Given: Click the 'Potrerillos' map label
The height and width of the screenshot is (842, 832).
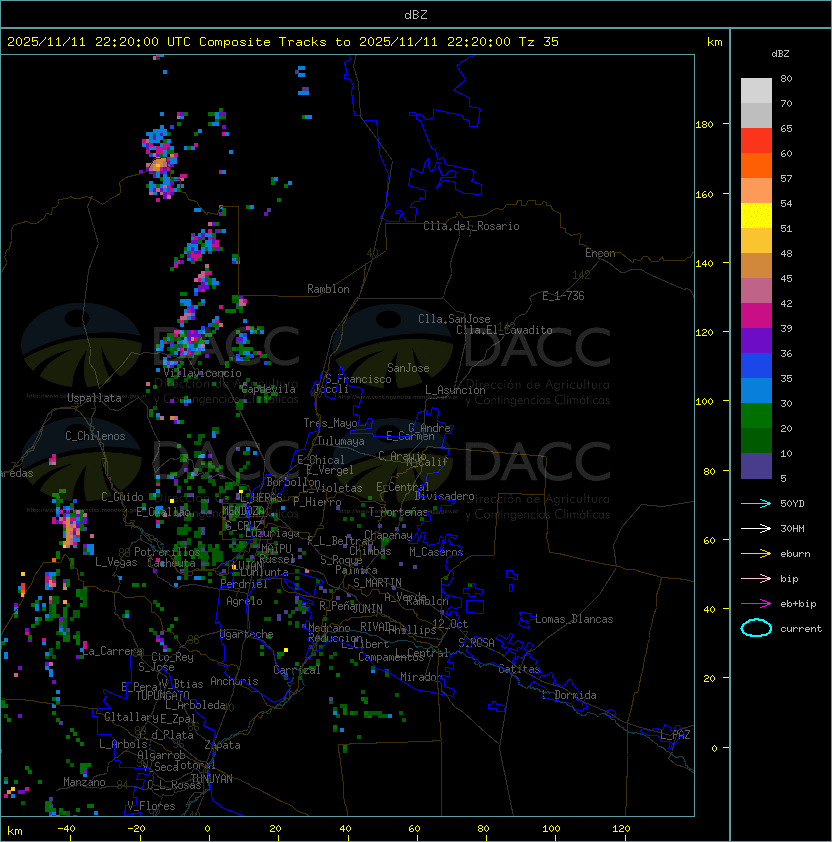Looking at the screenshot, I should coord(167,552).
